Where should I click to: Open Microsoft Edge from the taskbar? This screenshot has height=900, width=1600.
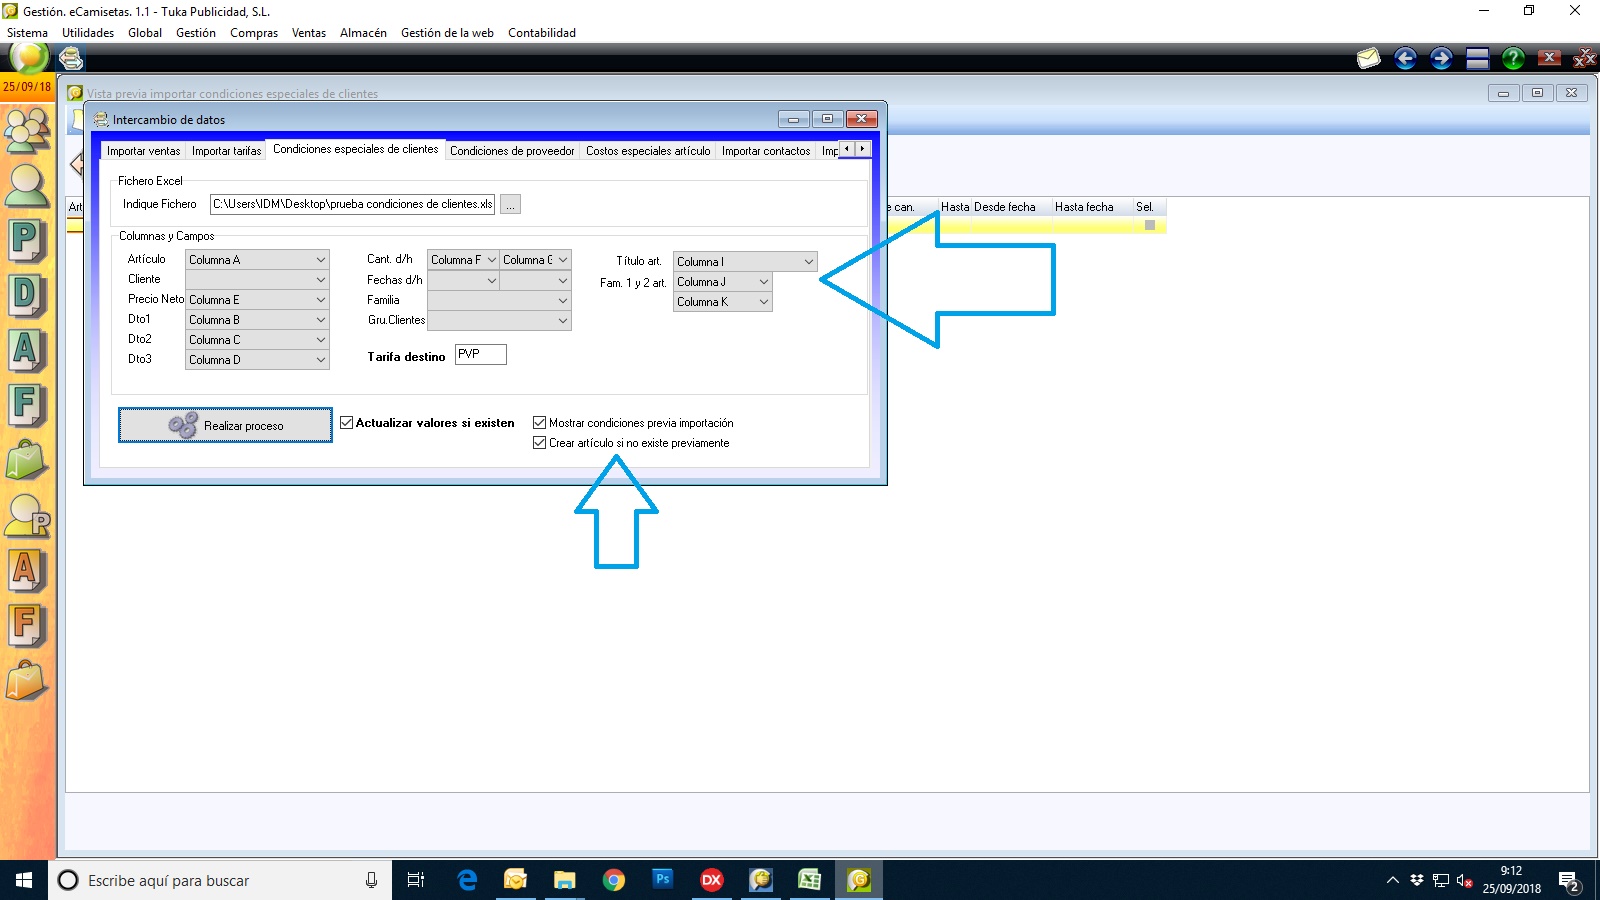click(x=467, y=880)
